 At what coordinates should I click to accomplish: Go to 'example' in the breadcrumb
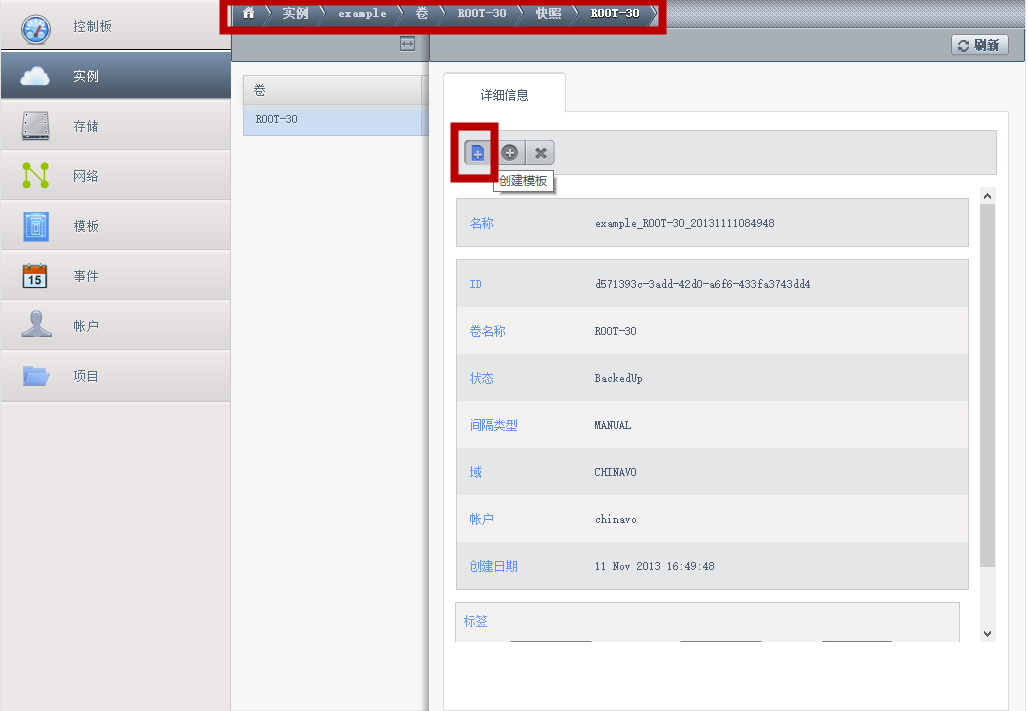pyautogui.click(x=362, y=13)
